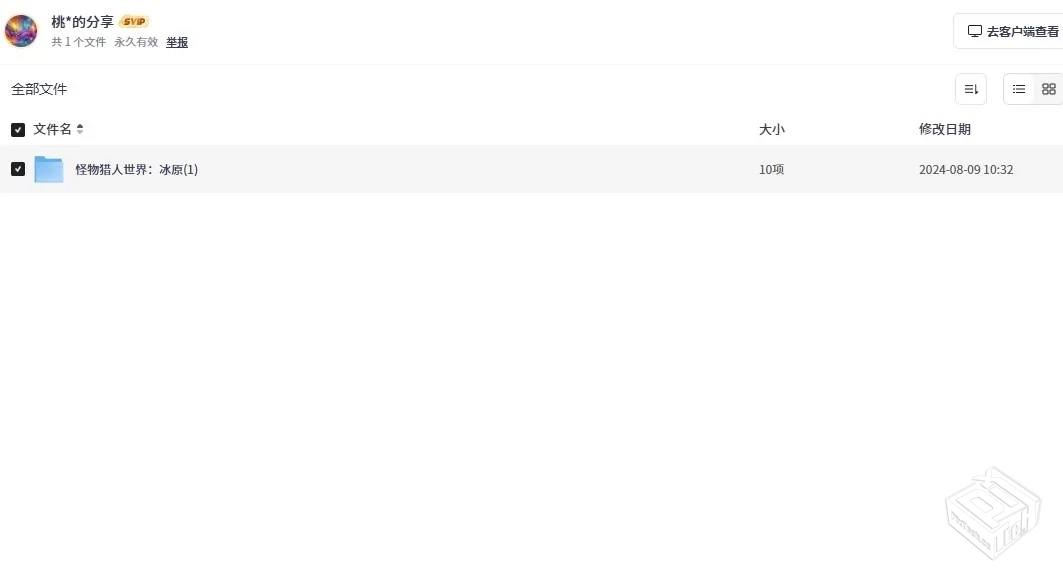1063x582 pixels.
Task: Click the 举报 report link
Action: pyautogui.click(x=177, y=42)
